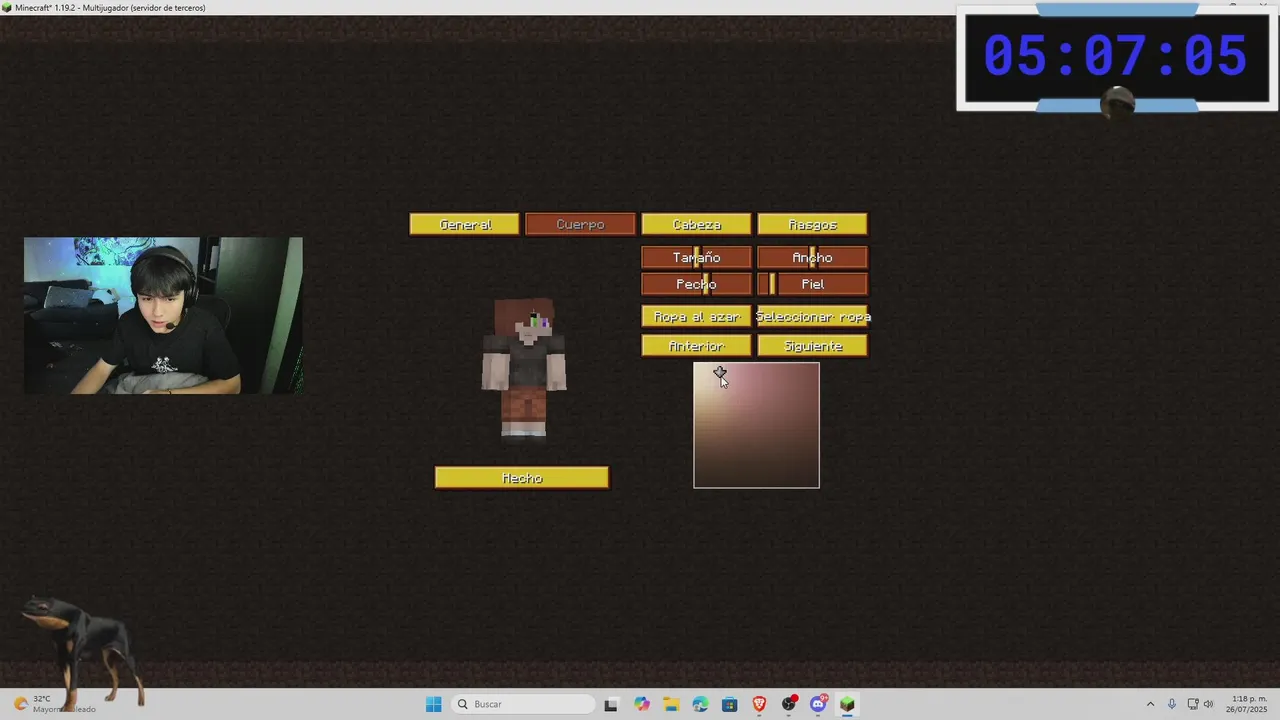
Task: Open network settings tray icon
Action: tap(1192, 704)
